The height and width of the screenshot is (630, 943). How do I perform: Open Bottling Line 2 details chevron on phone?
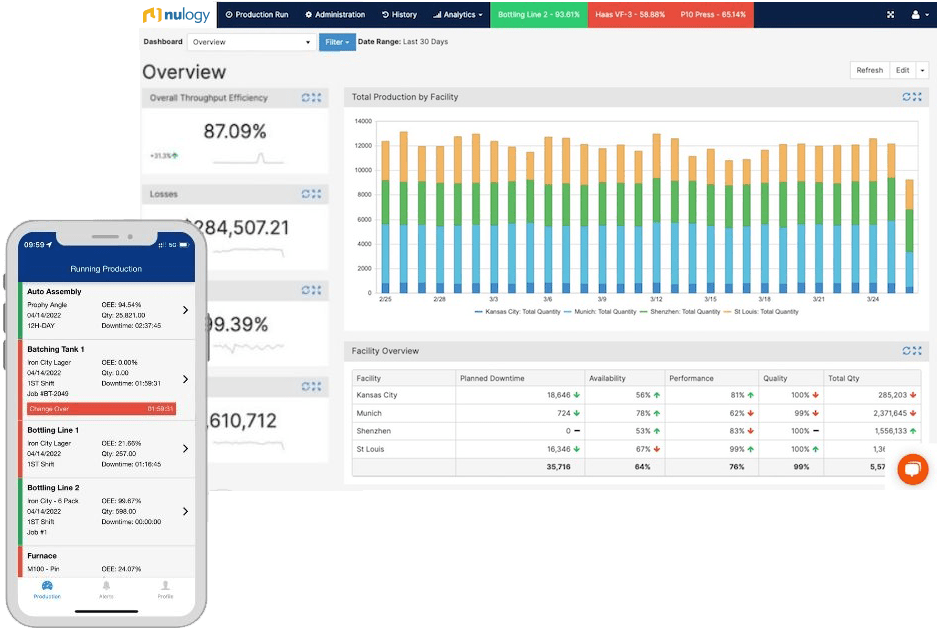pyautogui.click(x=185, y=511)
